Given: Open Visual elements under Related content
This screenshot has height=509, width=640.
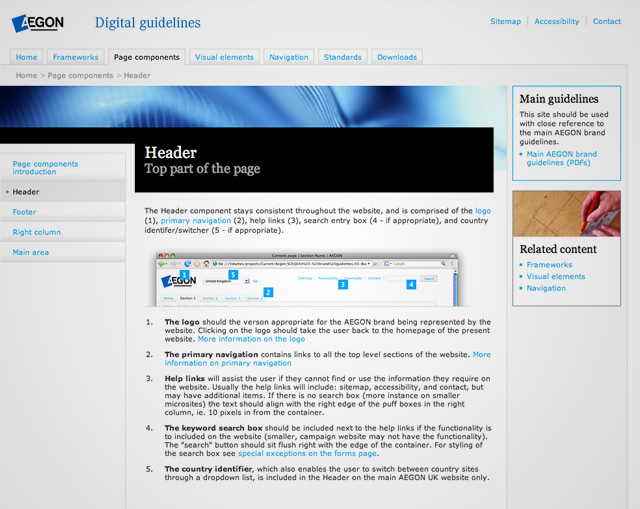Looking at the screenshot, I should (x=556, y=276).
